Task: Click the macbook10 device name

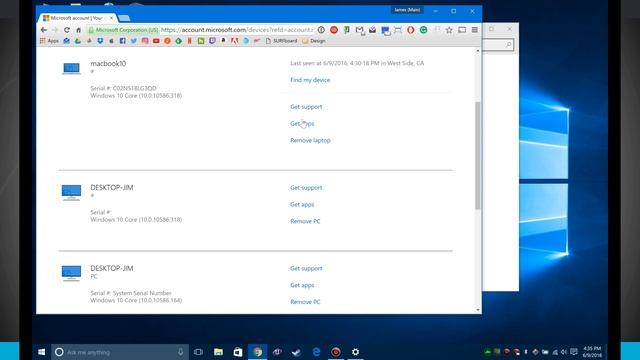Action: coord(108,63)
